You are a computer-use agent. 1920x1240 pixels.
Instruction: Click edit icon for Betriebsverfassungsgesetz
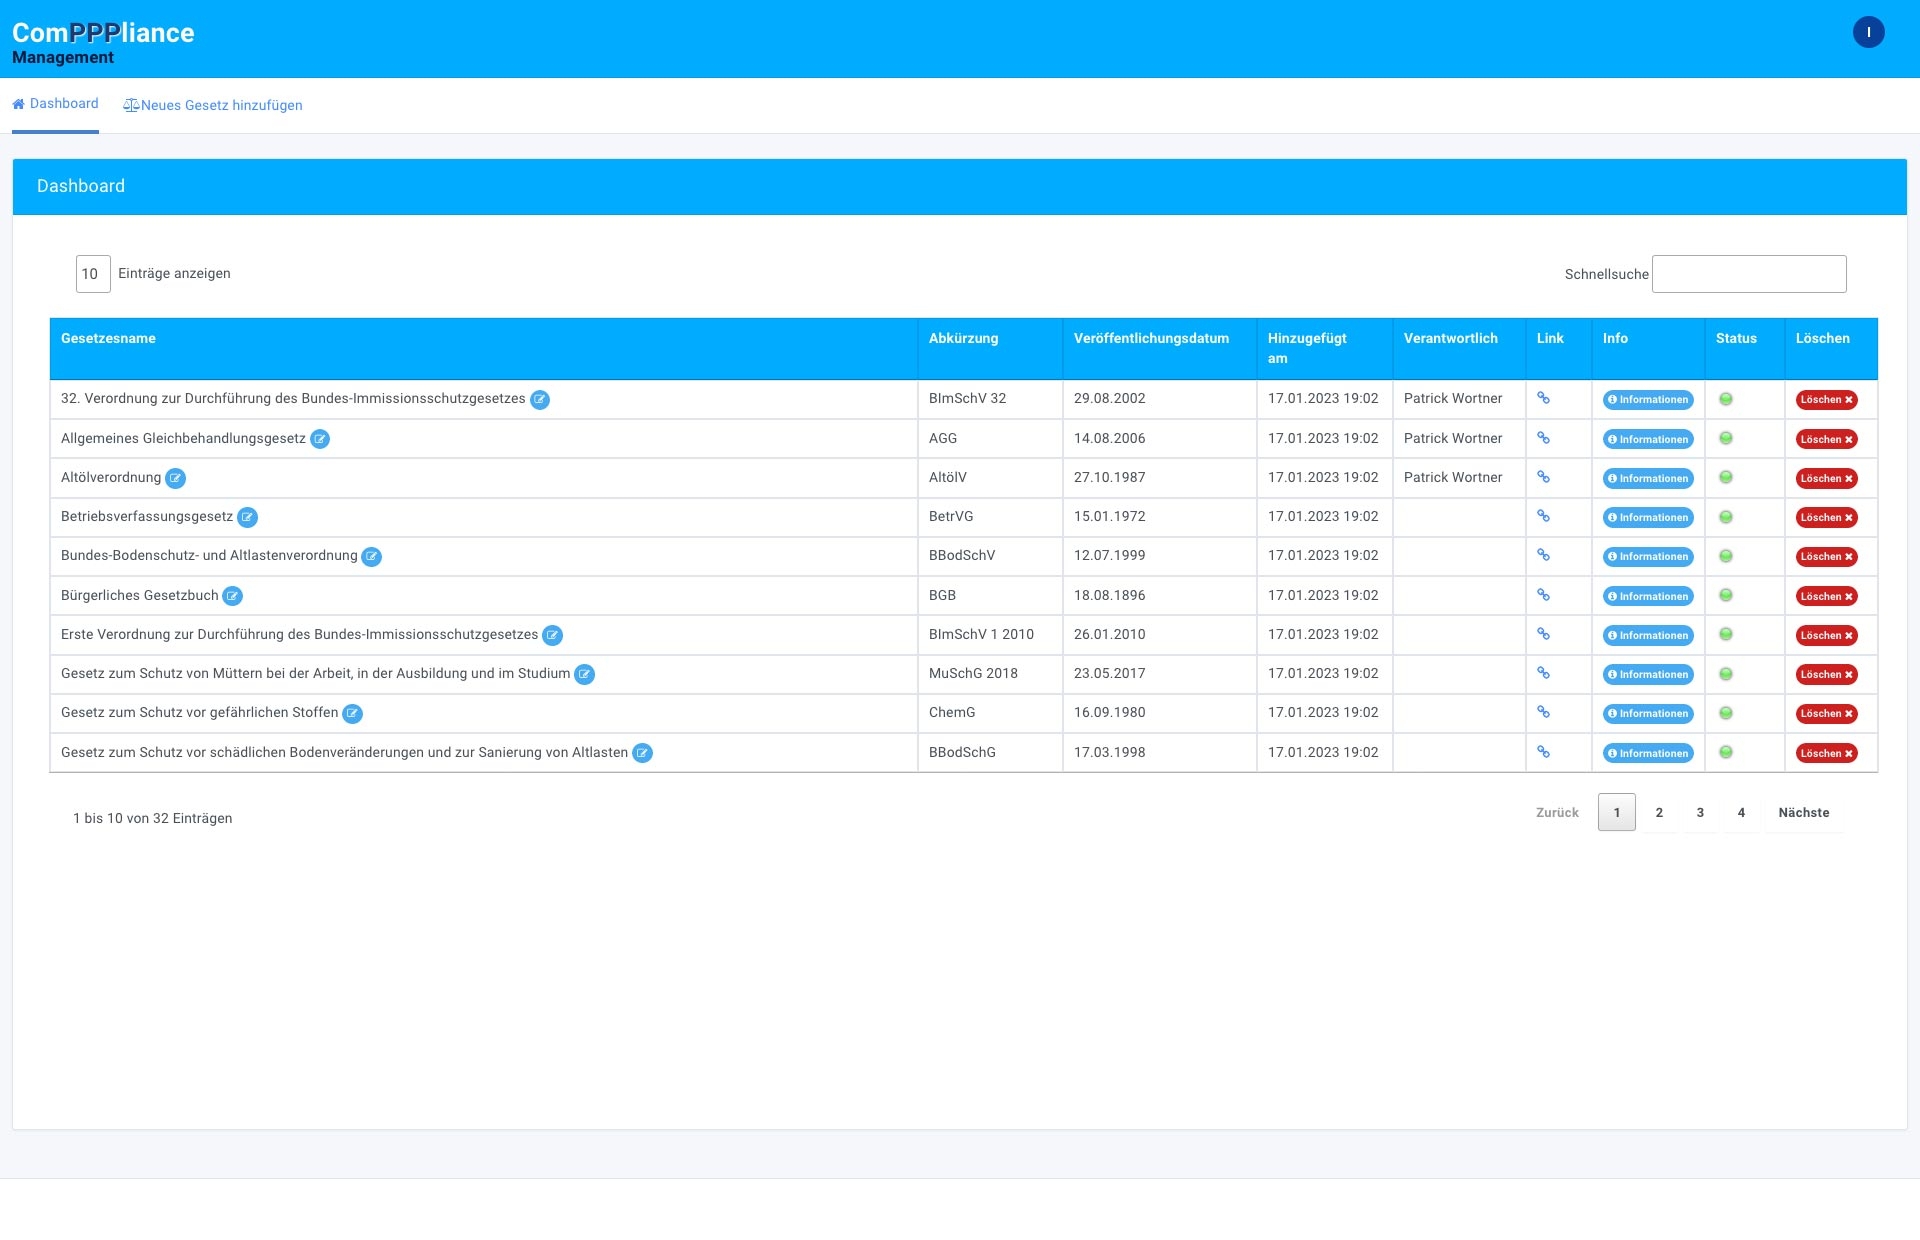(x=247, y=517)
